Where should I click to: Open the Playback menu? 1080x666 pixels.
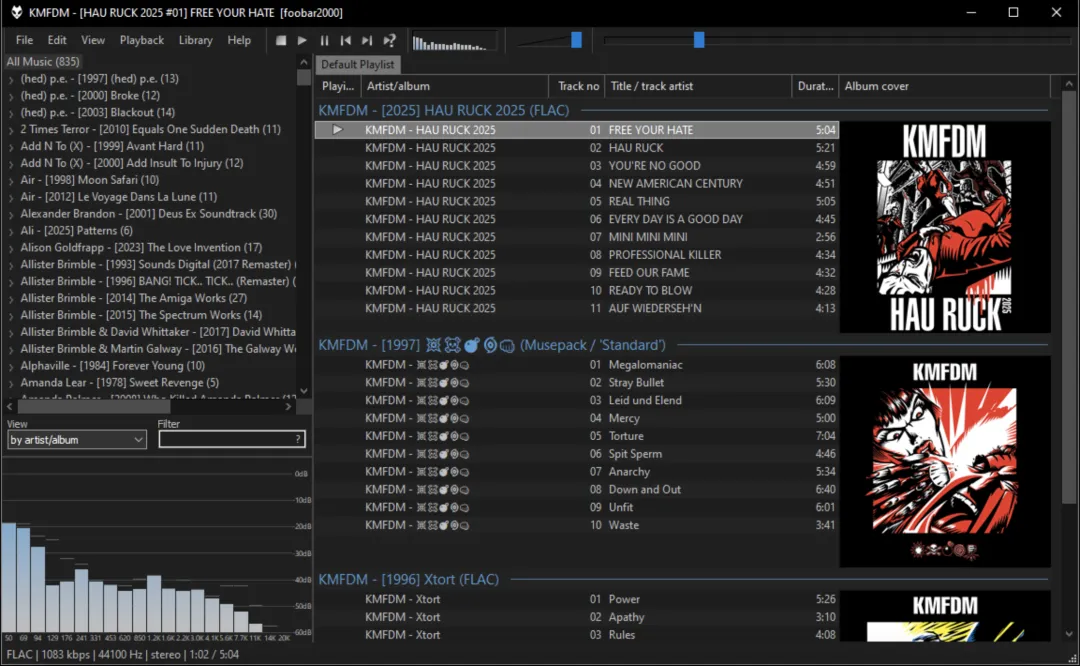141,40
